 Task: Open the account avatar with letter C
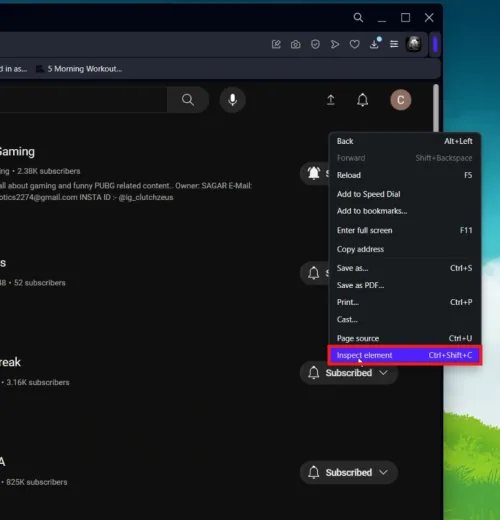(x=401, y=100)
